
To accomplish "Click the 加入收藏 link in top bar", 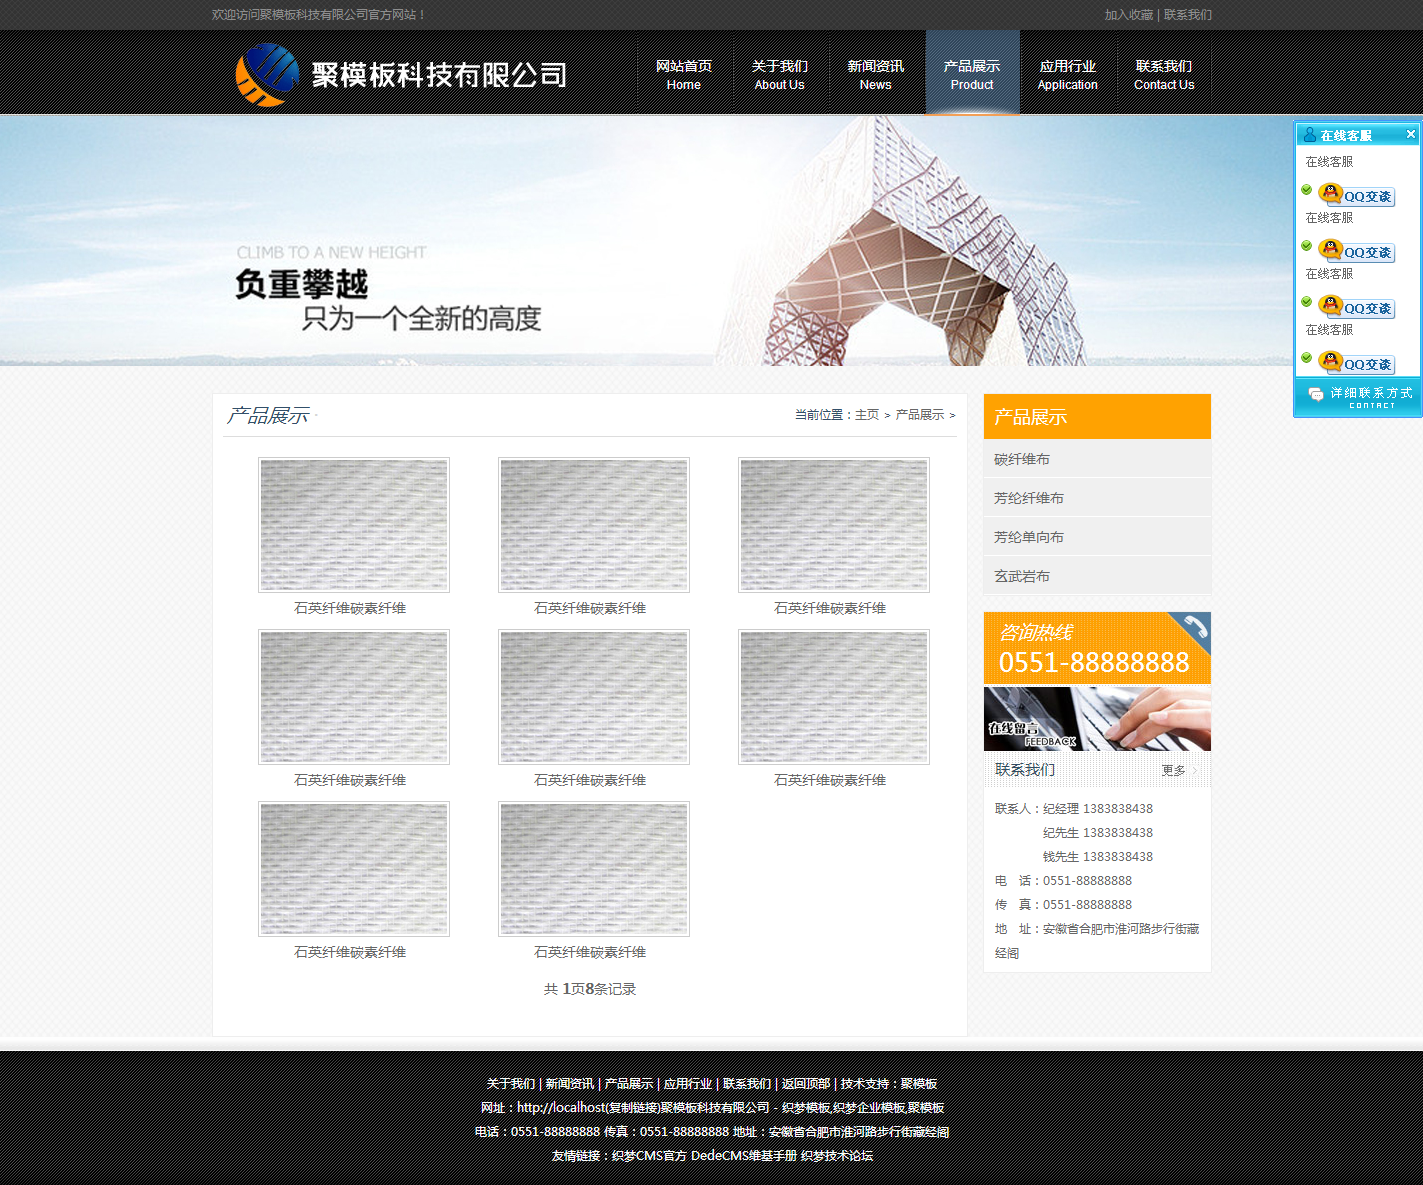I will (1128, 15).
